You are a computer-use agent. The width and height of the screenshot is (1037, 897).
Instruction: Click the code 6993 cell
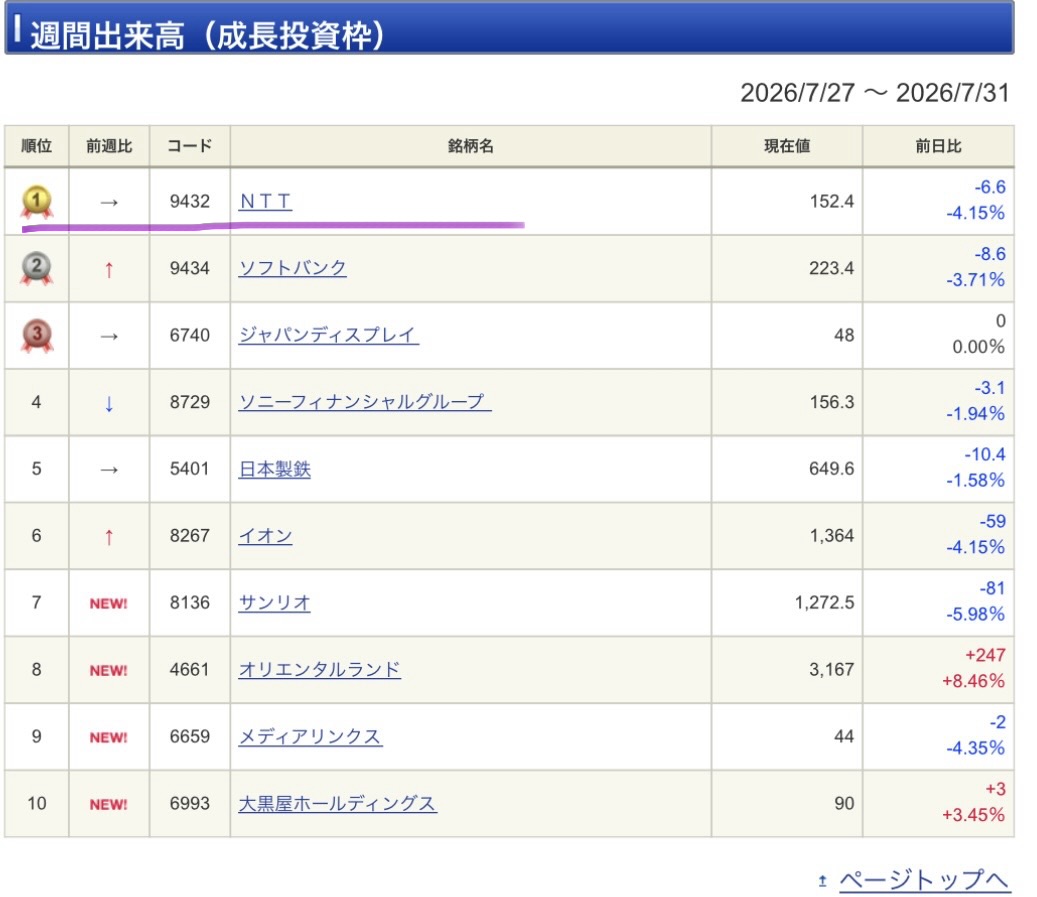pos(190,802)
